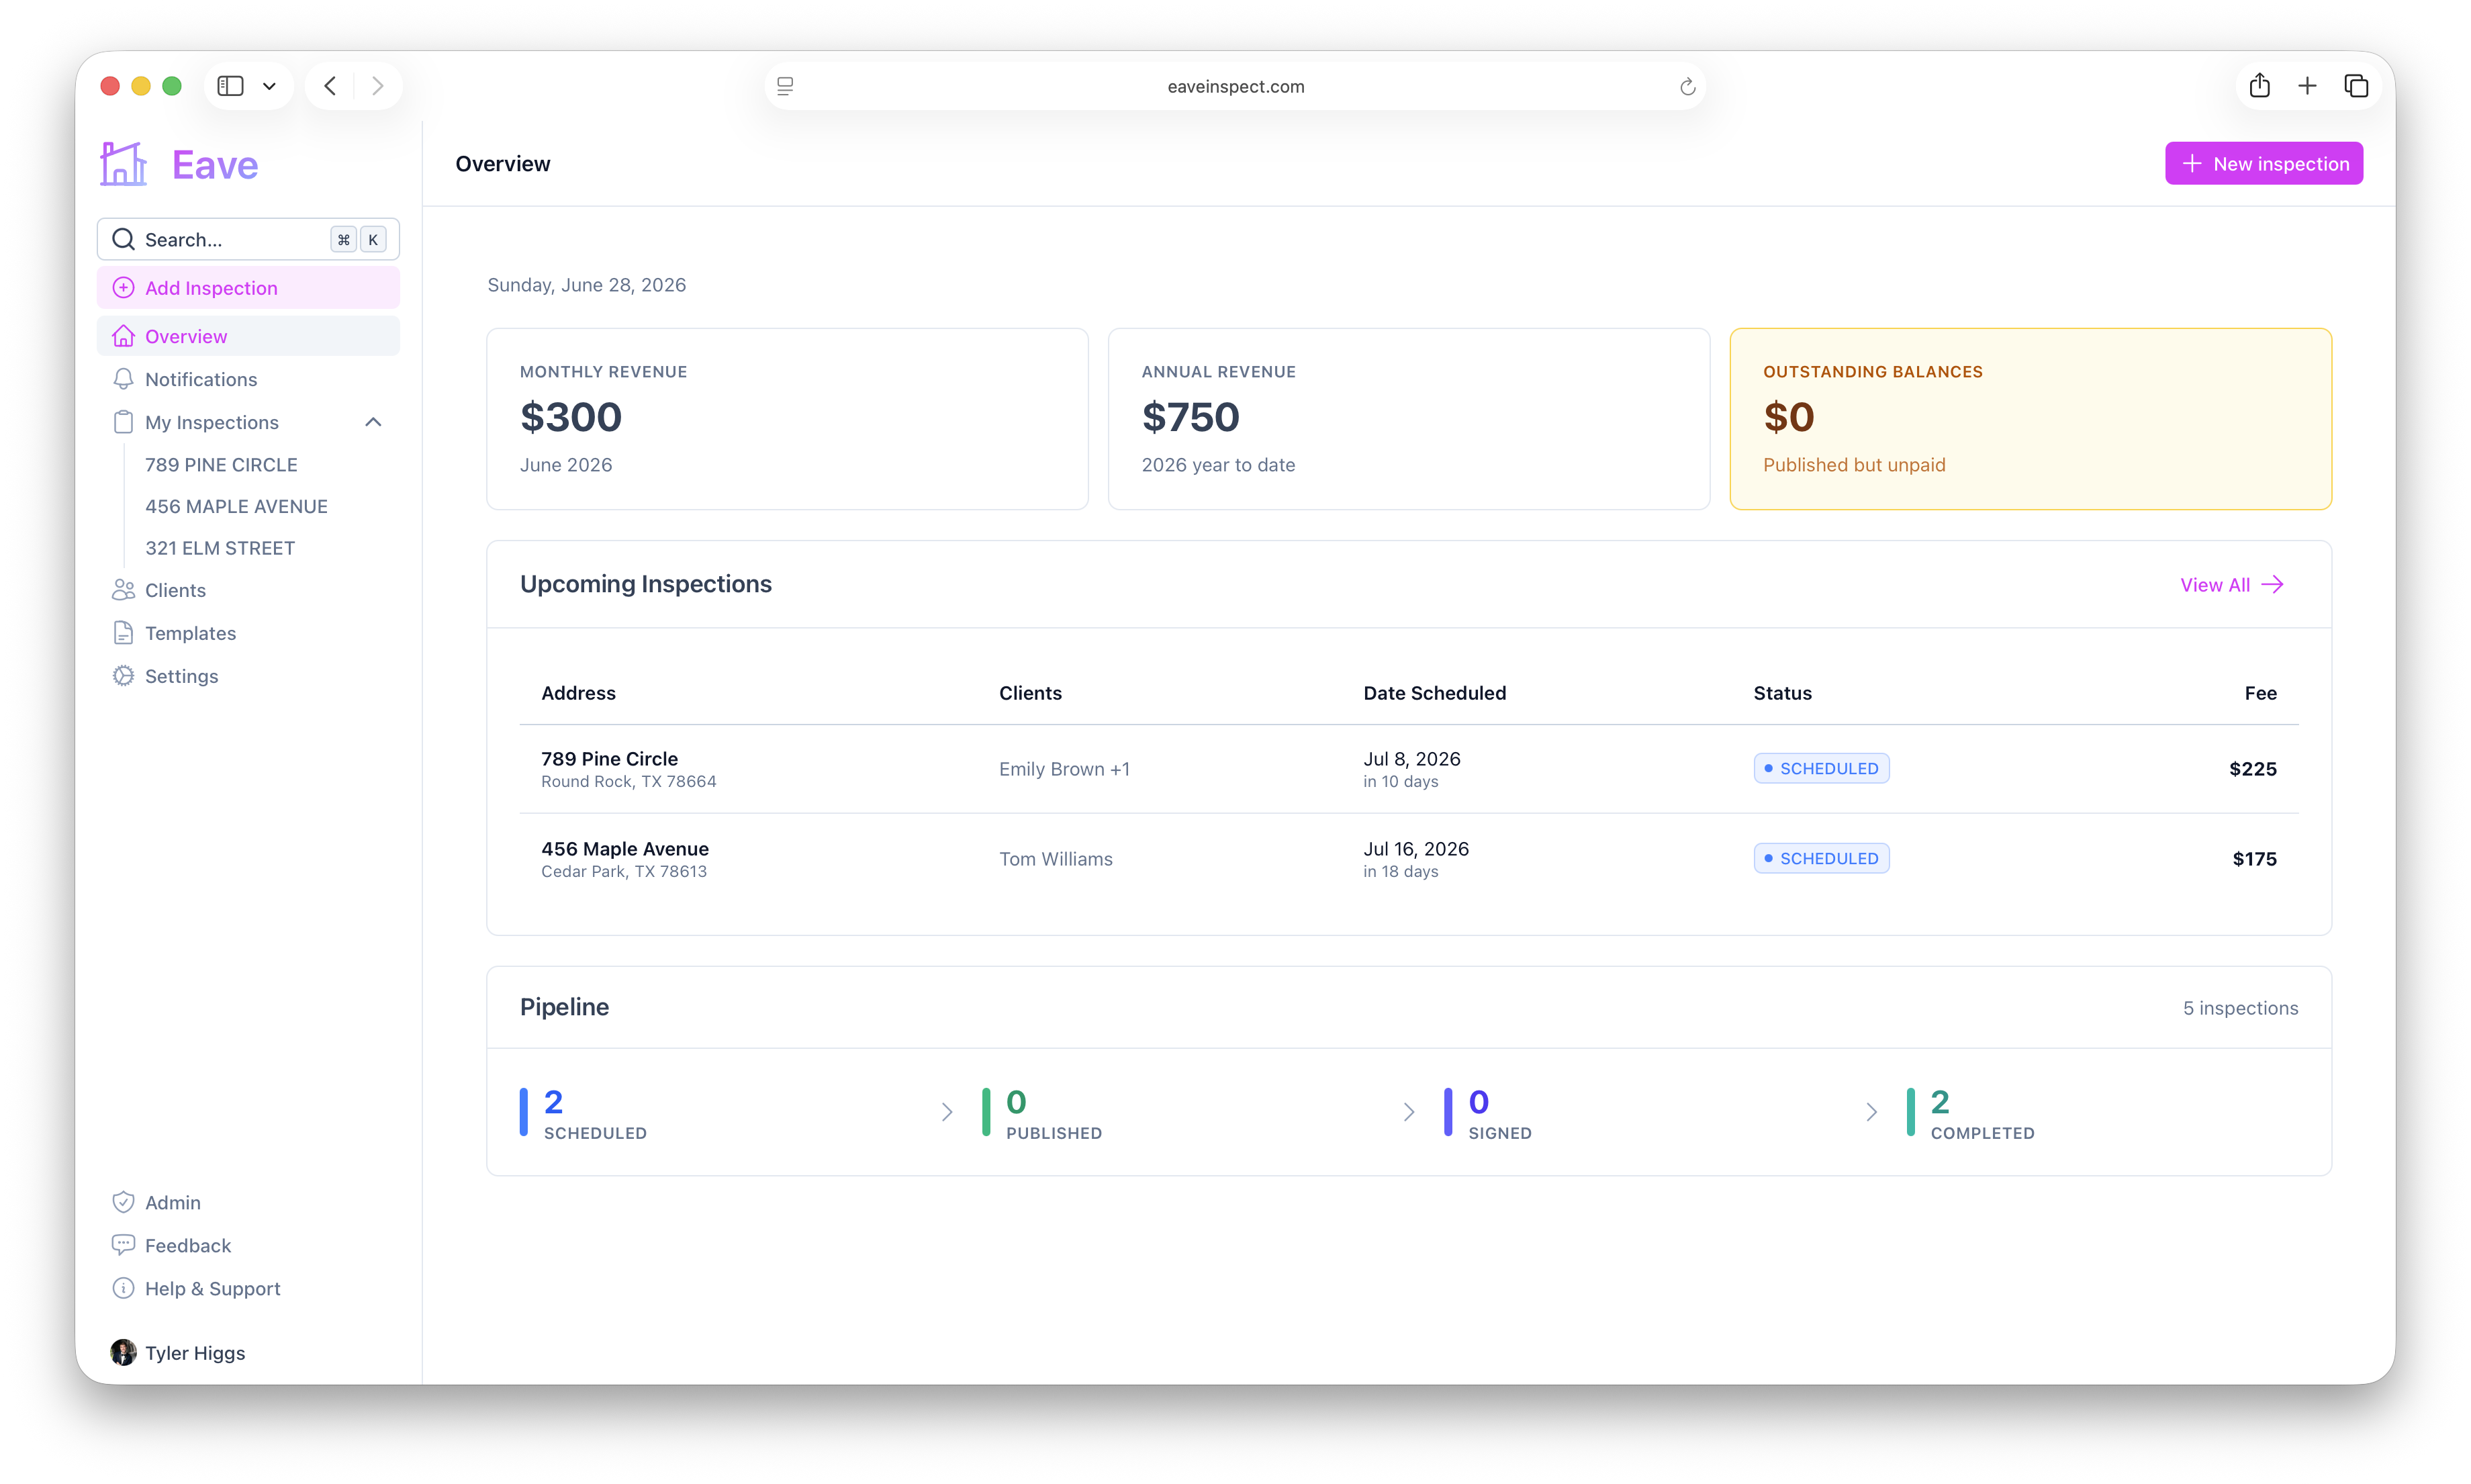Click the New inspection button
Screen dimensions: 2471x1484
pos(2263,164)
